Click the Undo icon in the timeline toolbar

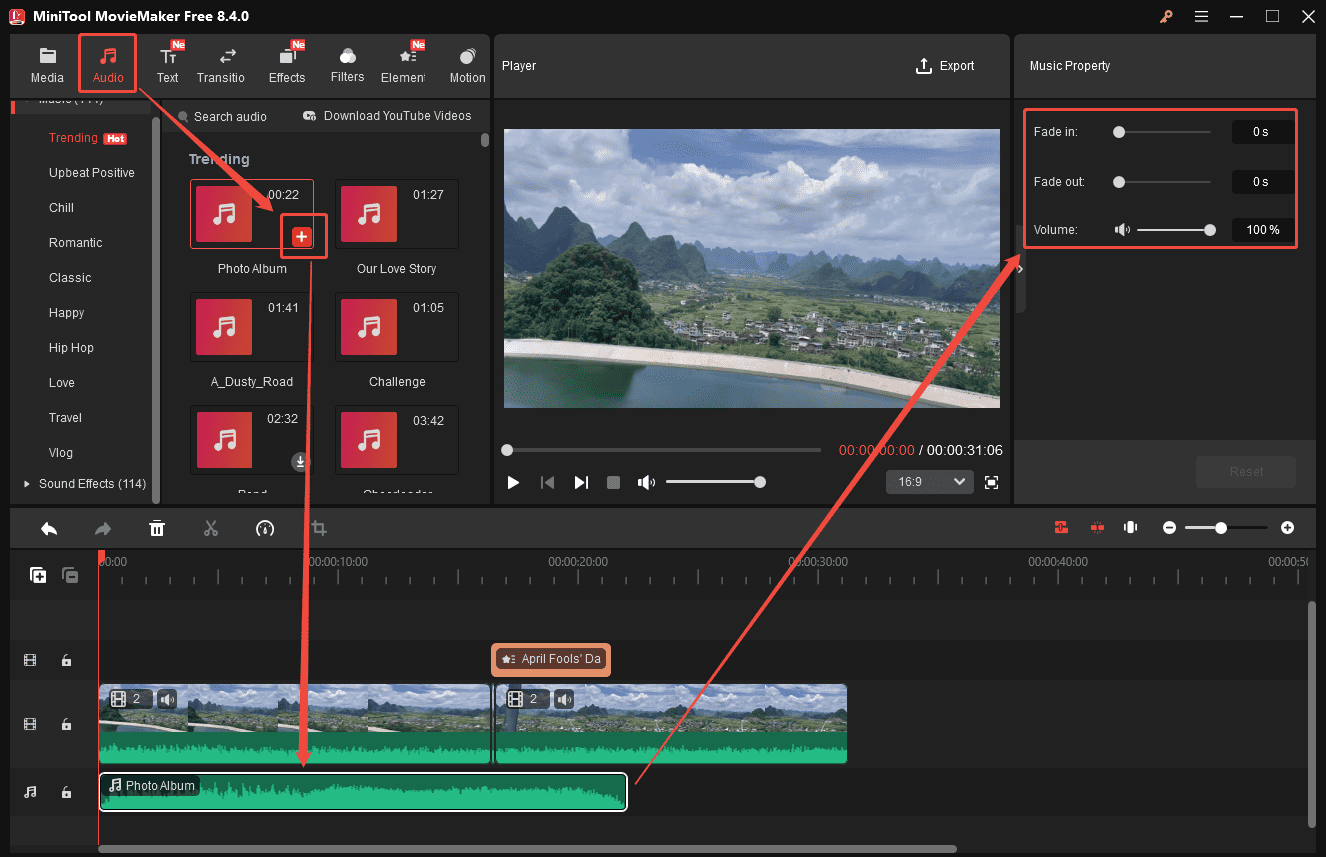point(49,527)
